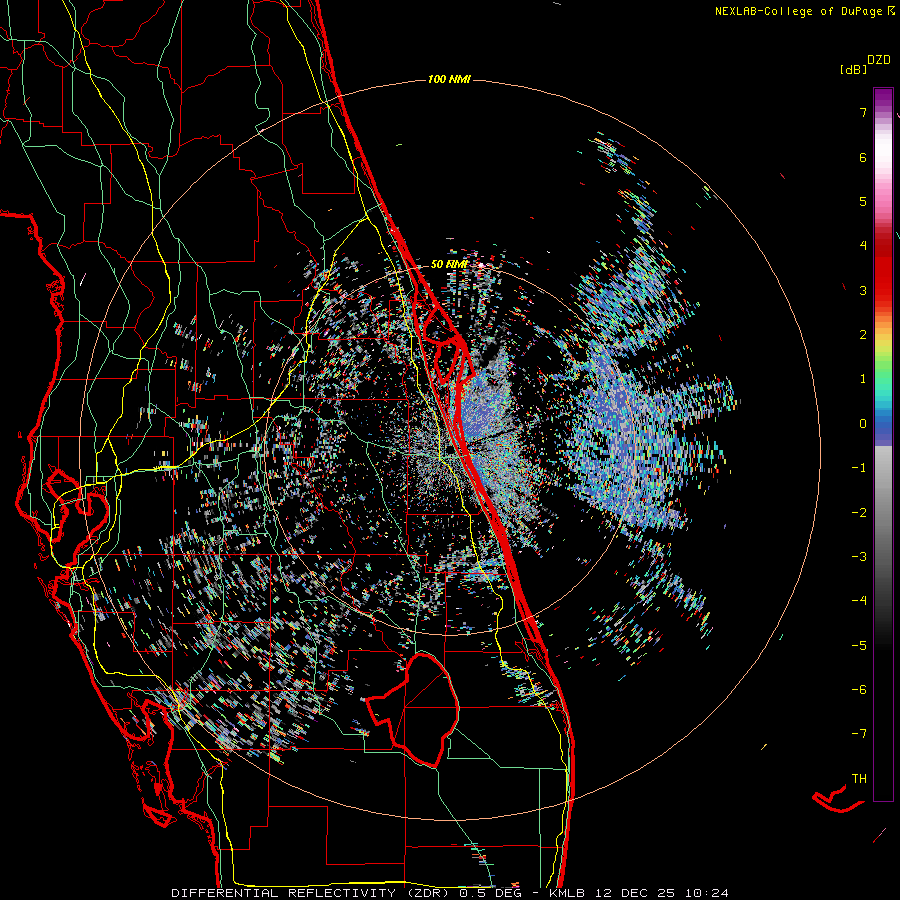Click the 7 value on color scale
This screenshot has height=900, width=900.
click(863, 112)
